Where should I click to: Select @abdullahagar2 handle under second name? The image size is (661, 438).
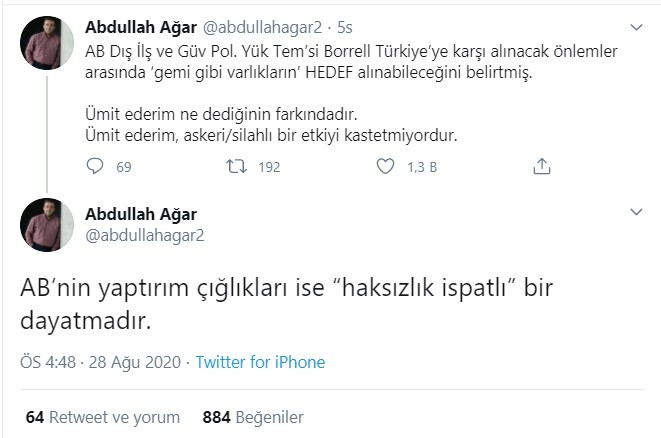(144, 236)
